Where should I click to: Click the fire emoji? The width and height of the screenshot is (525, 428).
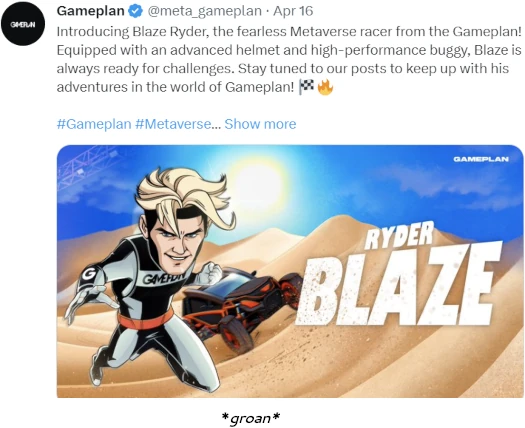pyautogui.click(x=325, y=87)
